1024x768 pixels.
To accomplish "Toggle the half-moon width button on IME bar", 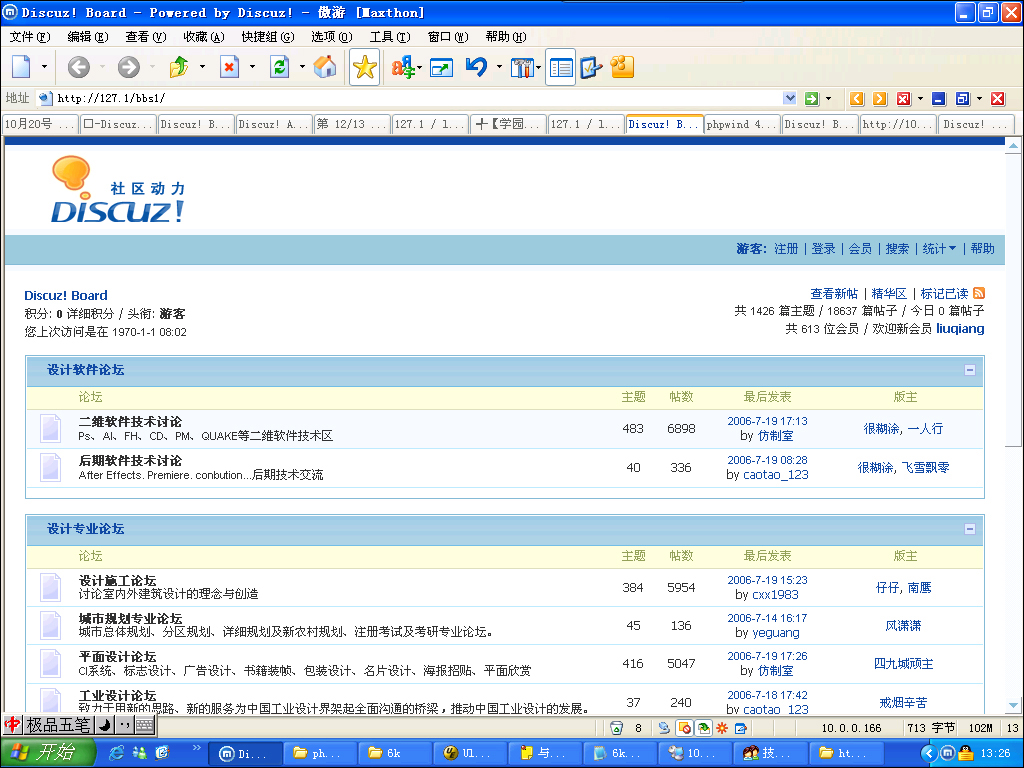I will (104, 725).
